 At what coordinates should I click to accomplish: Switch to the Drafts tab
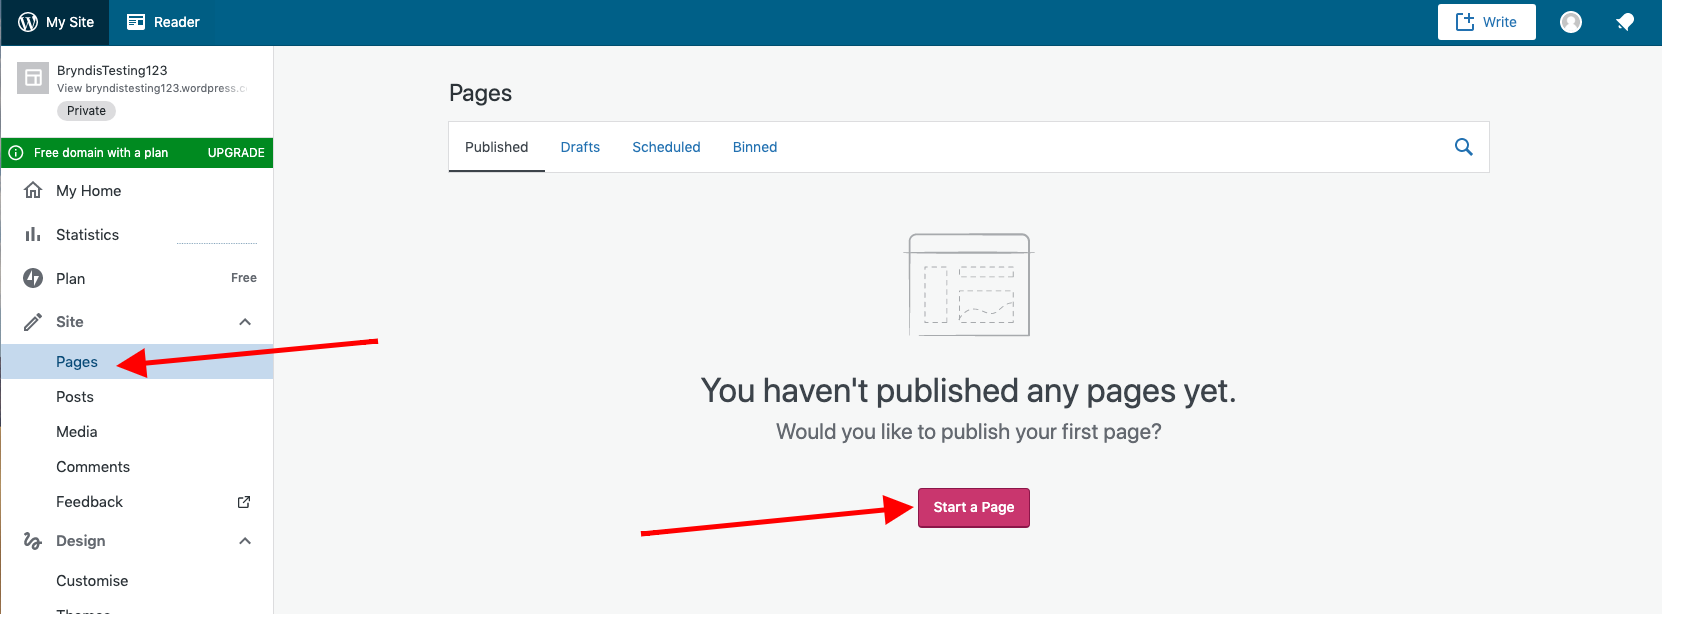(580, 147)
